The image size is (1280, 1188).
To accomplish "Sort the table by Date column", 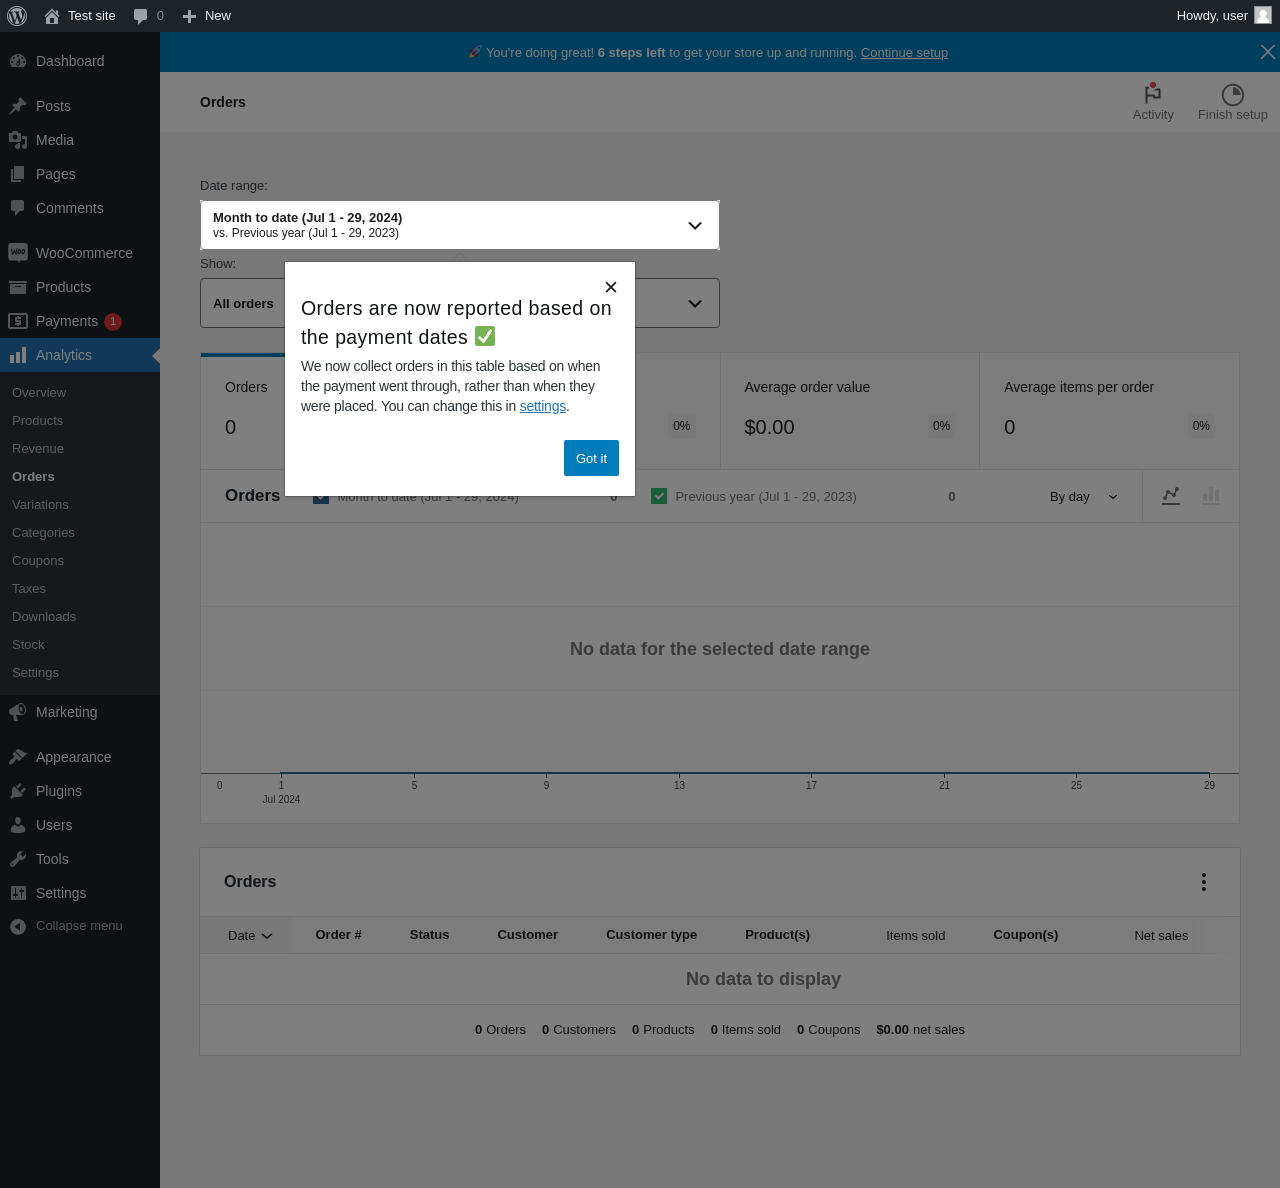I will point(250,936).
